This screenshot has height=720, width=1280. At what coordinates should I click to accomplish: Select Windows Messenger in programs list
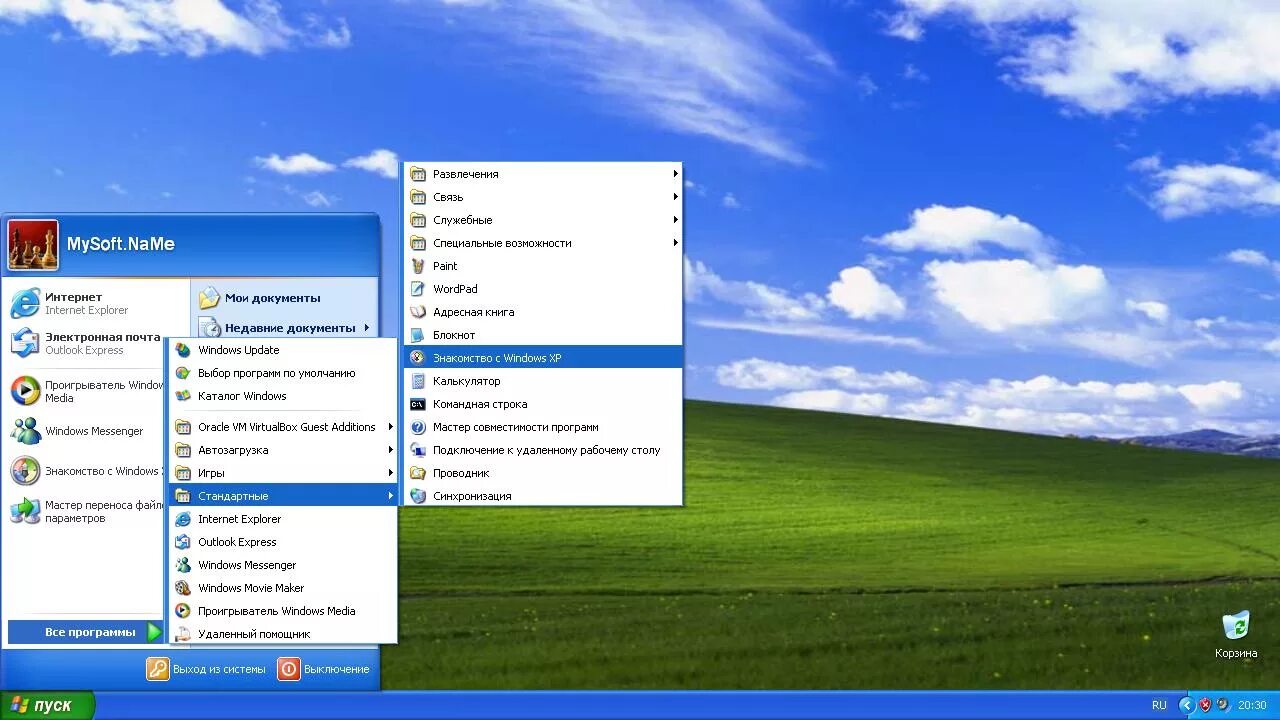pyautogui.click(x=283, y=565)
